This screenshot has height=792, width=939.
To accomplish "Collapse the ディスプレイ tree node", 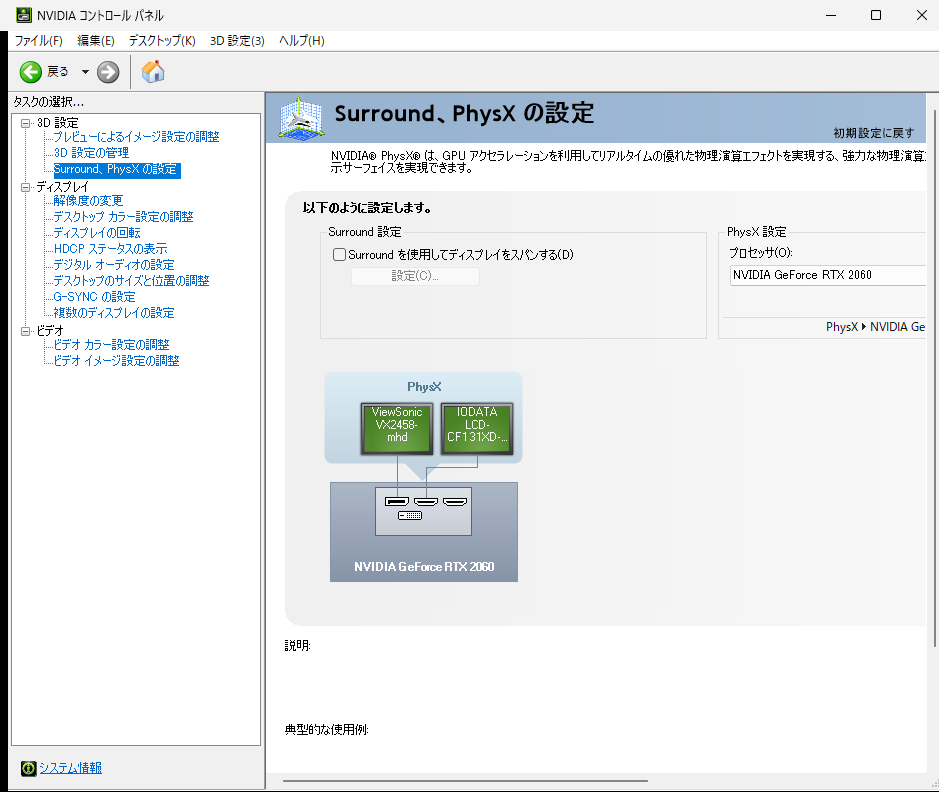I will pyautogui.click(x=26, y=187).
